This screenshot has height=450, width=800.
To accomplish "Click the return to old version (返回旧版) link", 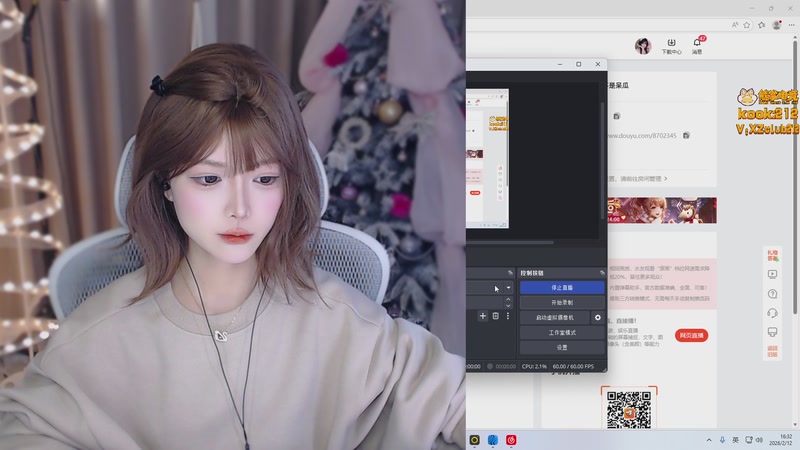I will coord(772,352).
